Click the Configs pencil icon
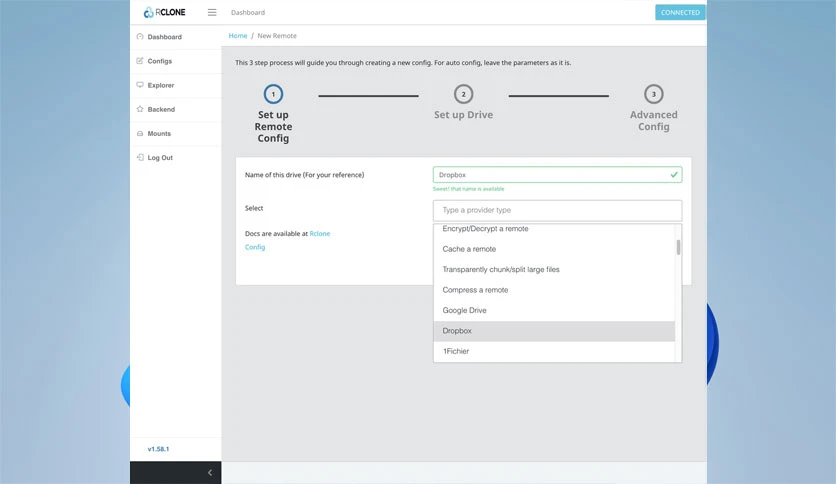 (140, 61)
